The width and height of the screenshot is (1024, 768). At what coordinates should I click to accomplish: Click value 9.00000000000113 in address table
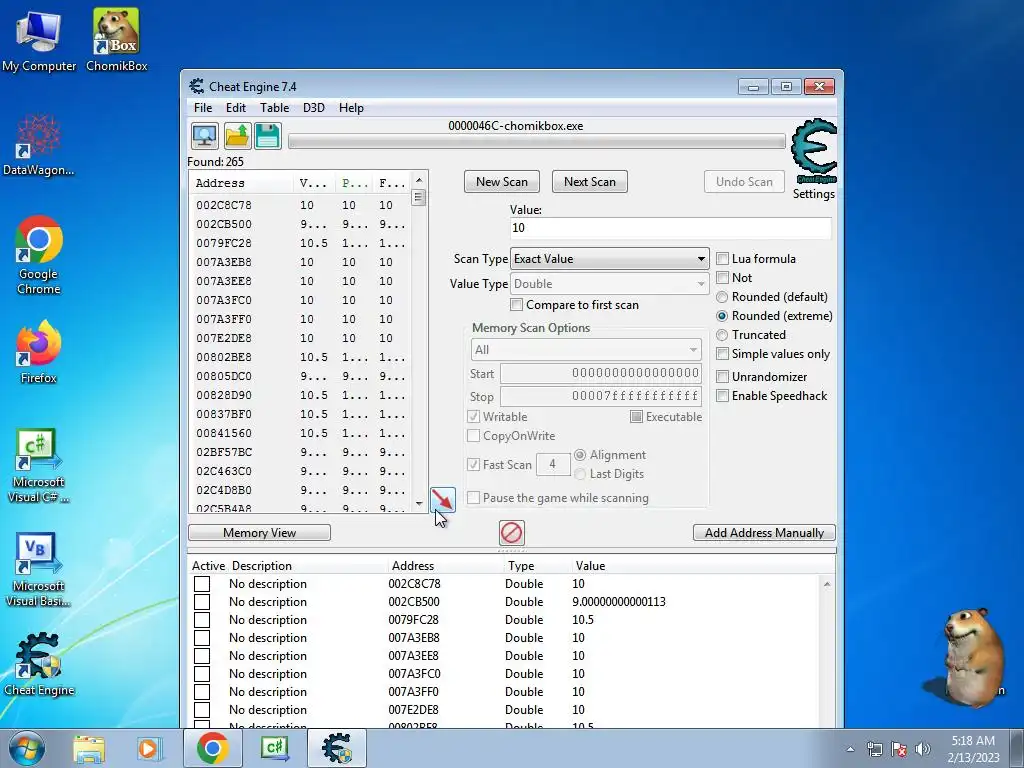619,602
